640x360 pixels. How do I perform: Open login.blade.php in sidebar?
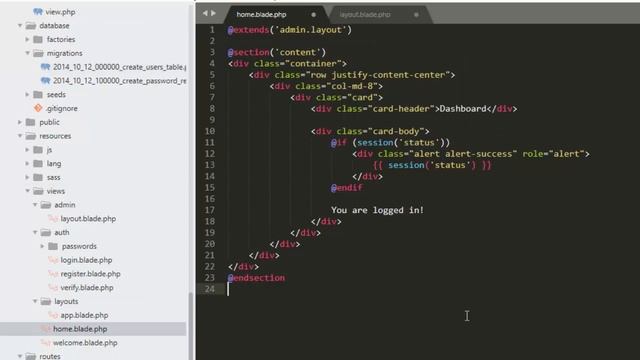point(86,260)
